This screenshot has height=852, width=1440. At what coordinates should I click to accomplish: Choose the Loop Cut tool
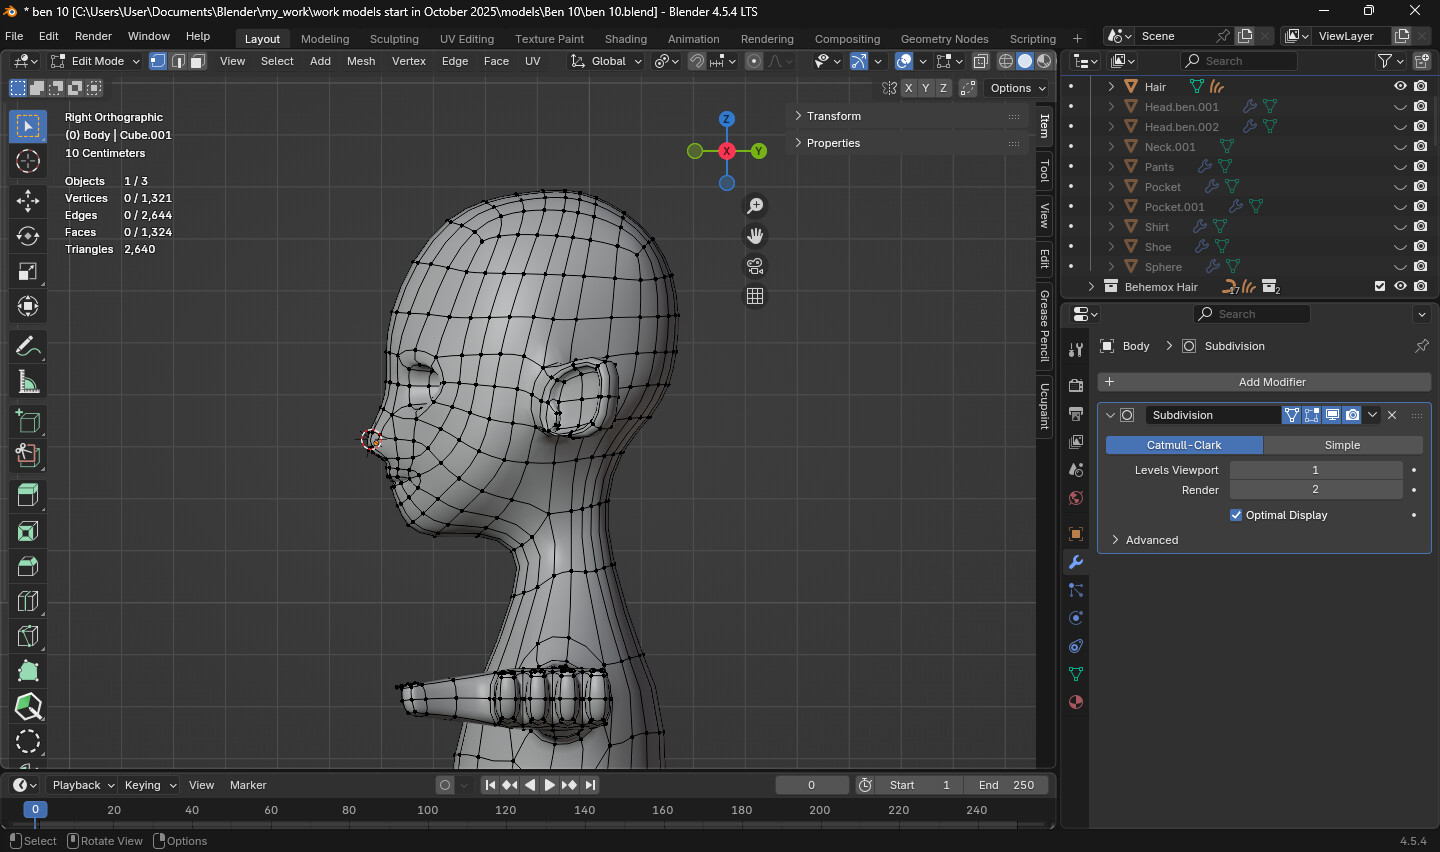tap(28, 601)
